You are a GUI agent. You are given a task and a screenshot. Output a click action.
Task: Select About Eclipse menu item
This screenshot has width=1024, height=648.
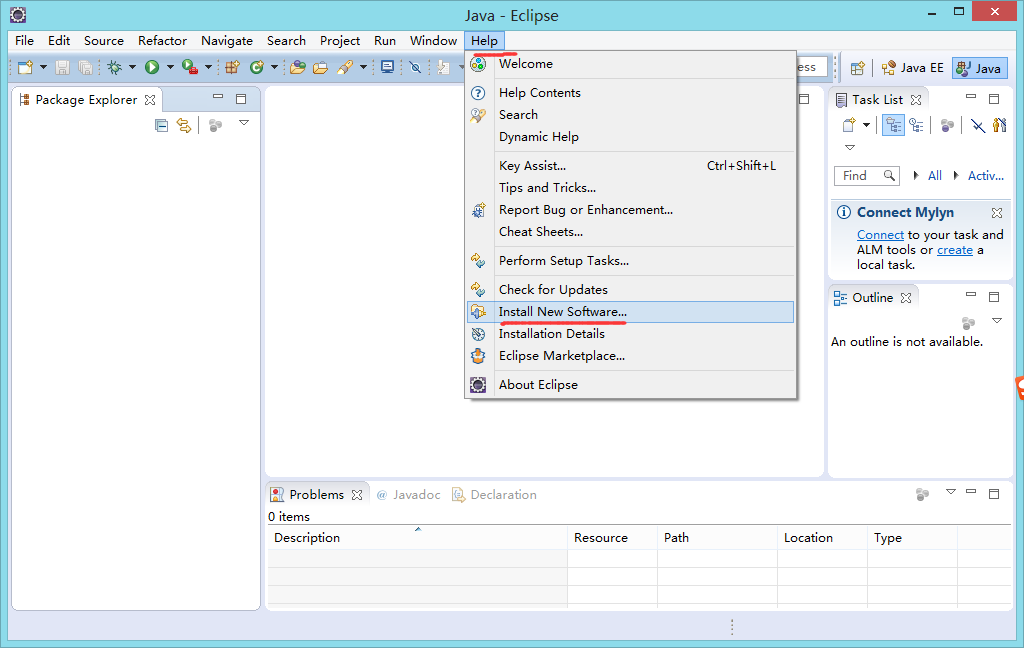(631, 385)
